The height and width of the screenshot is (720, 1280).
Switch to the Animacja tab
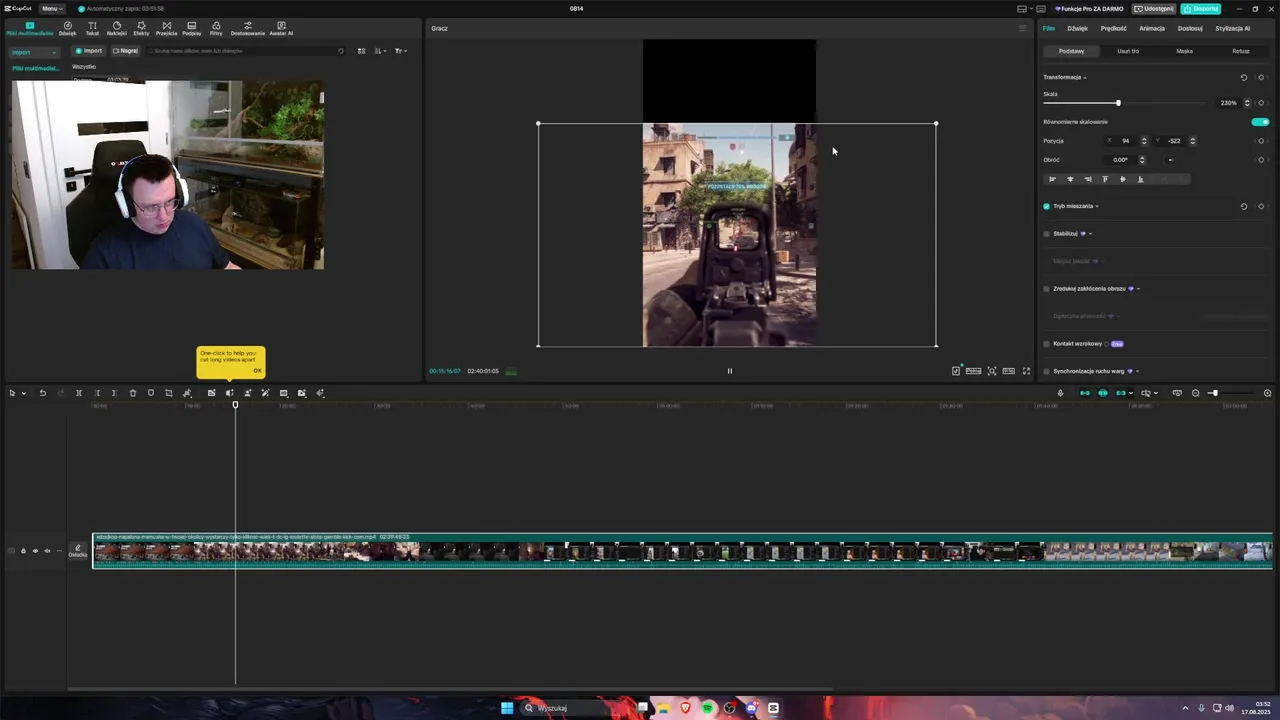tap(1152, 28)
